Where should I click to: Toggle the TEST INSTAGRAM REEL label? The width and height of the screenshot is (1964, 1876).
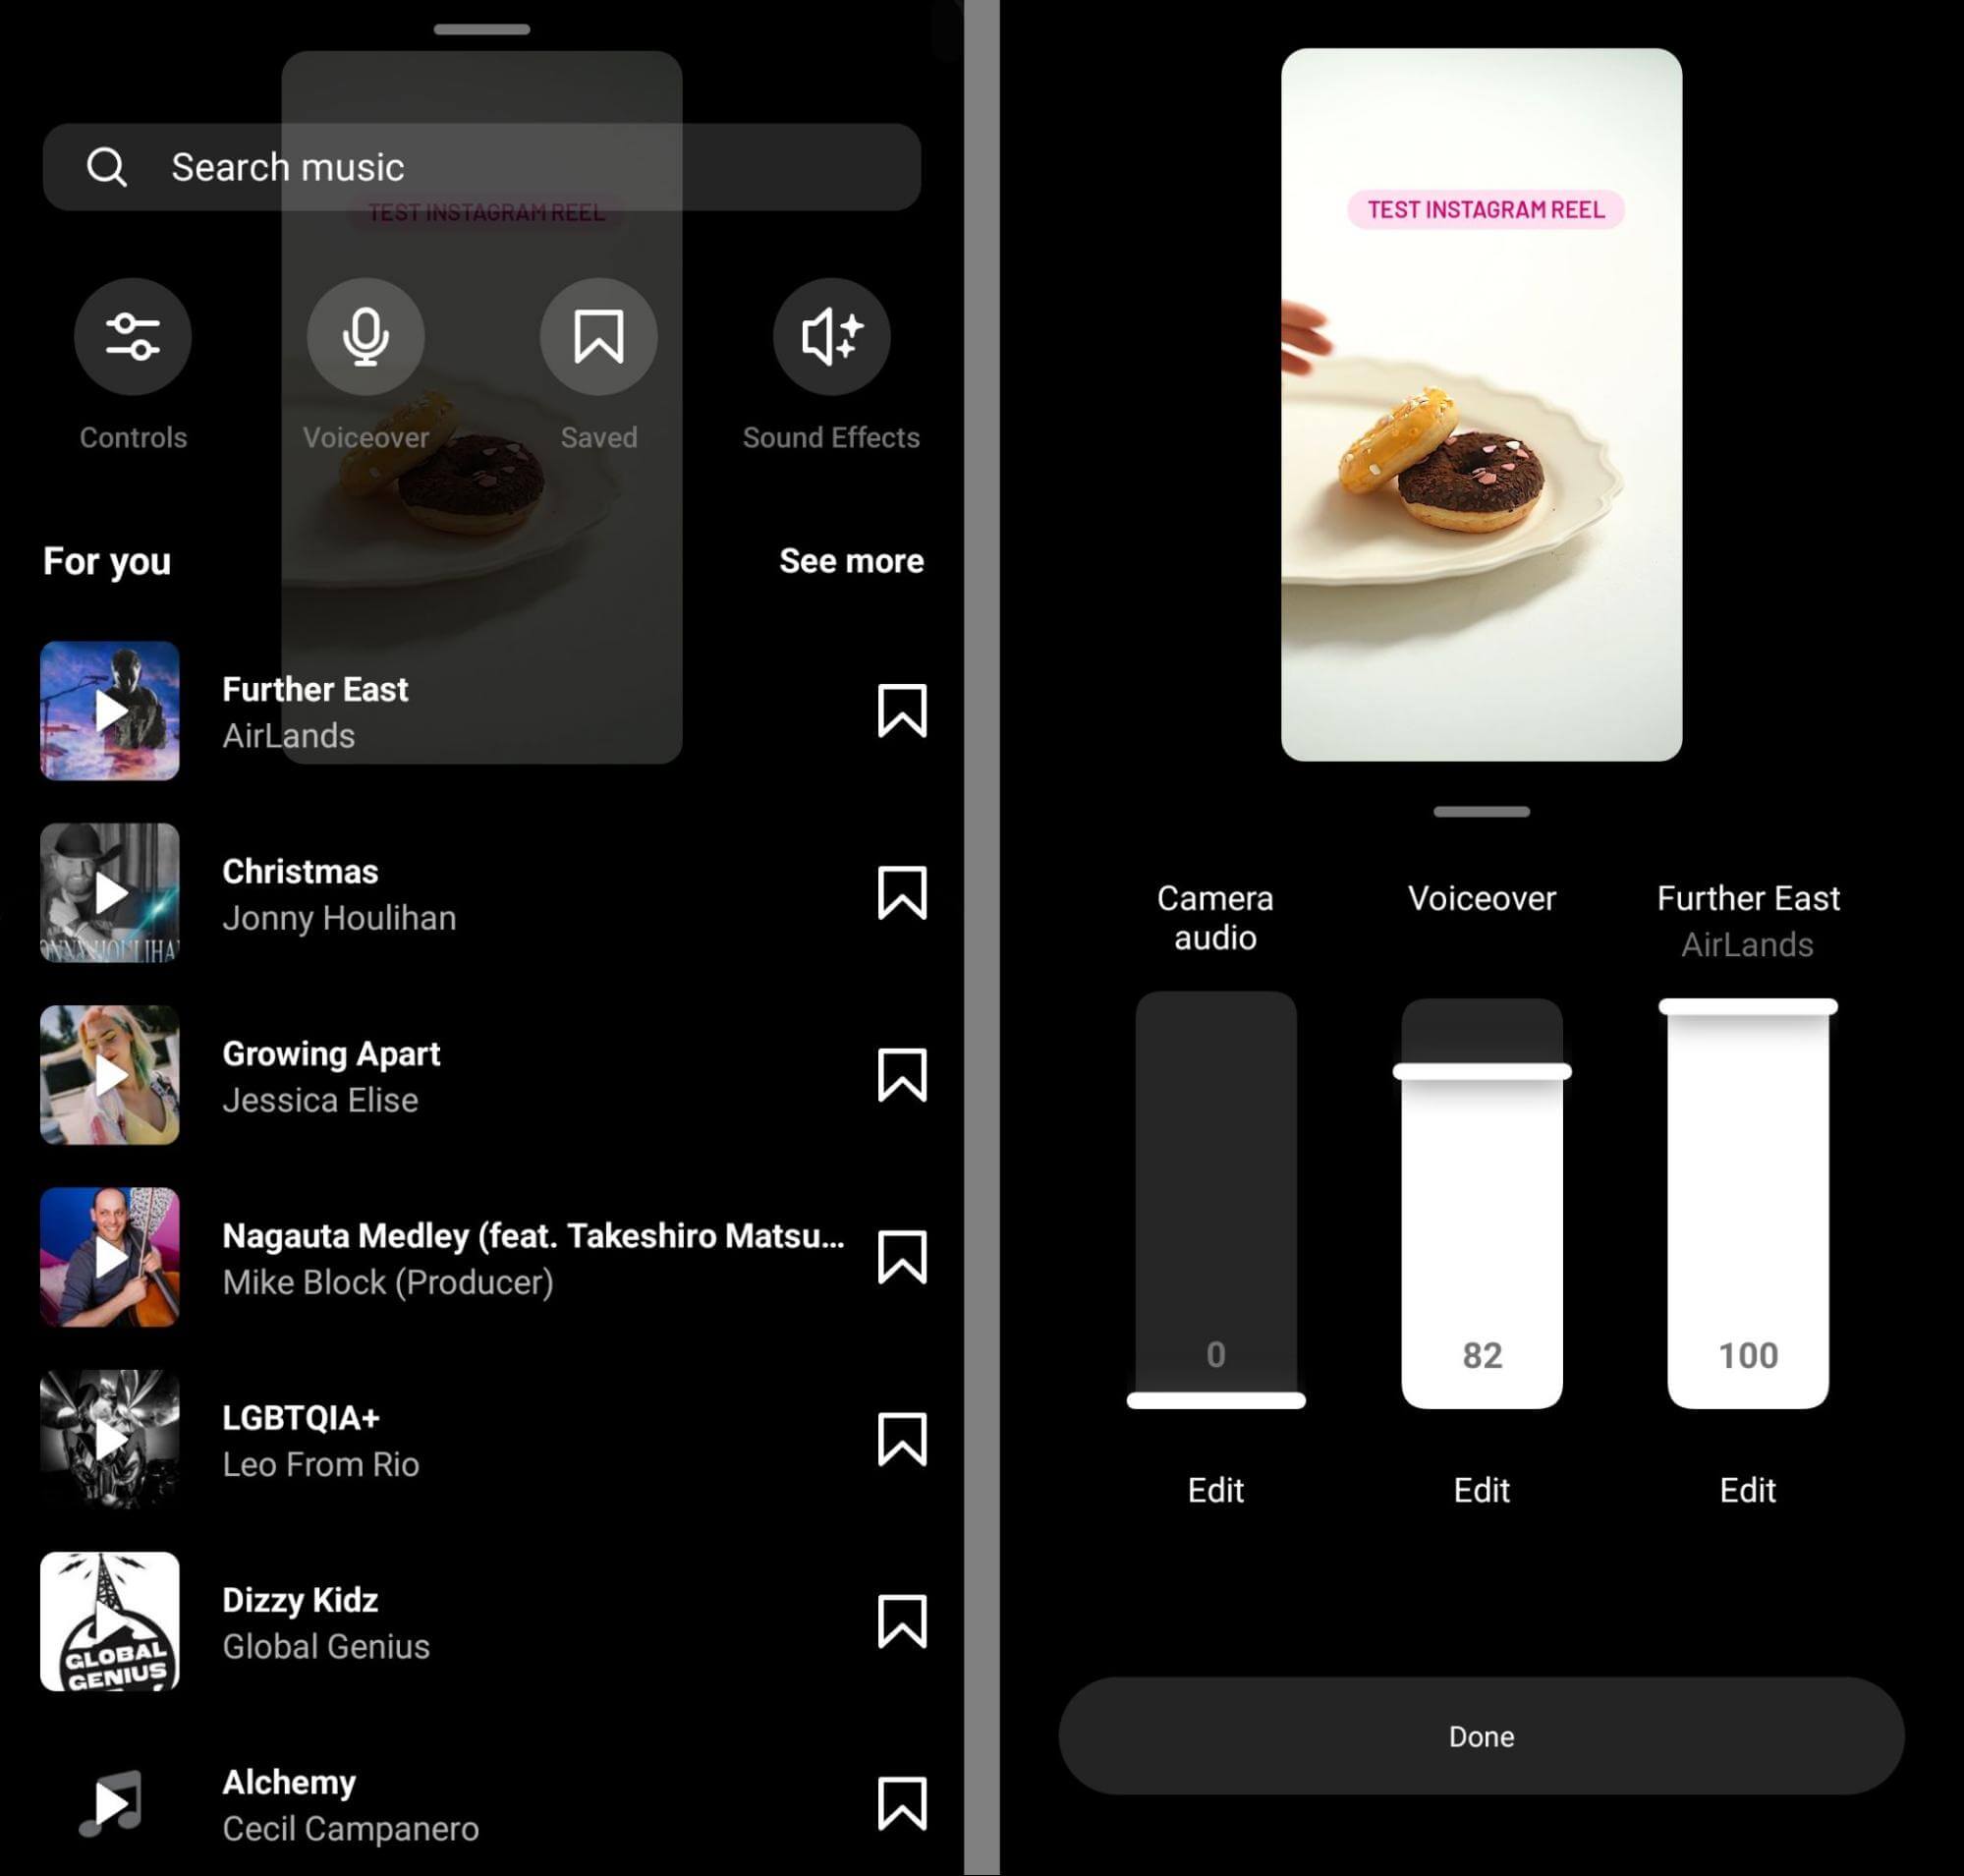(1486, 208)
